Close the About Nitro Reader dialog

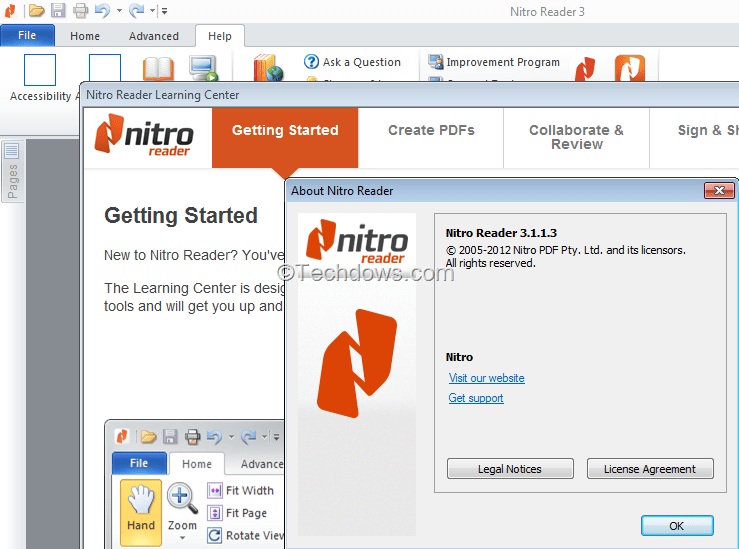click(719, 190)
